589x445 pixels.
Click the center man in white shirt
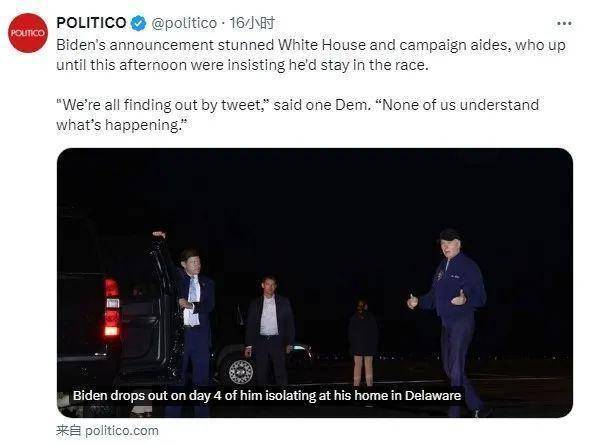[270, 330]
